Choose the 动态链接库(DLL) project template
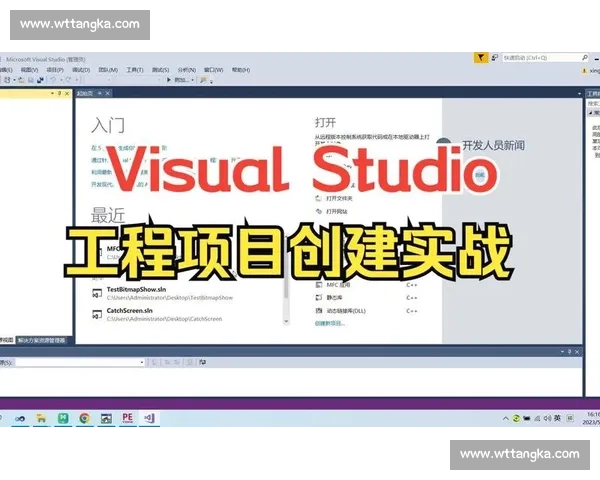600x480 pixels. tap(341, 311)
